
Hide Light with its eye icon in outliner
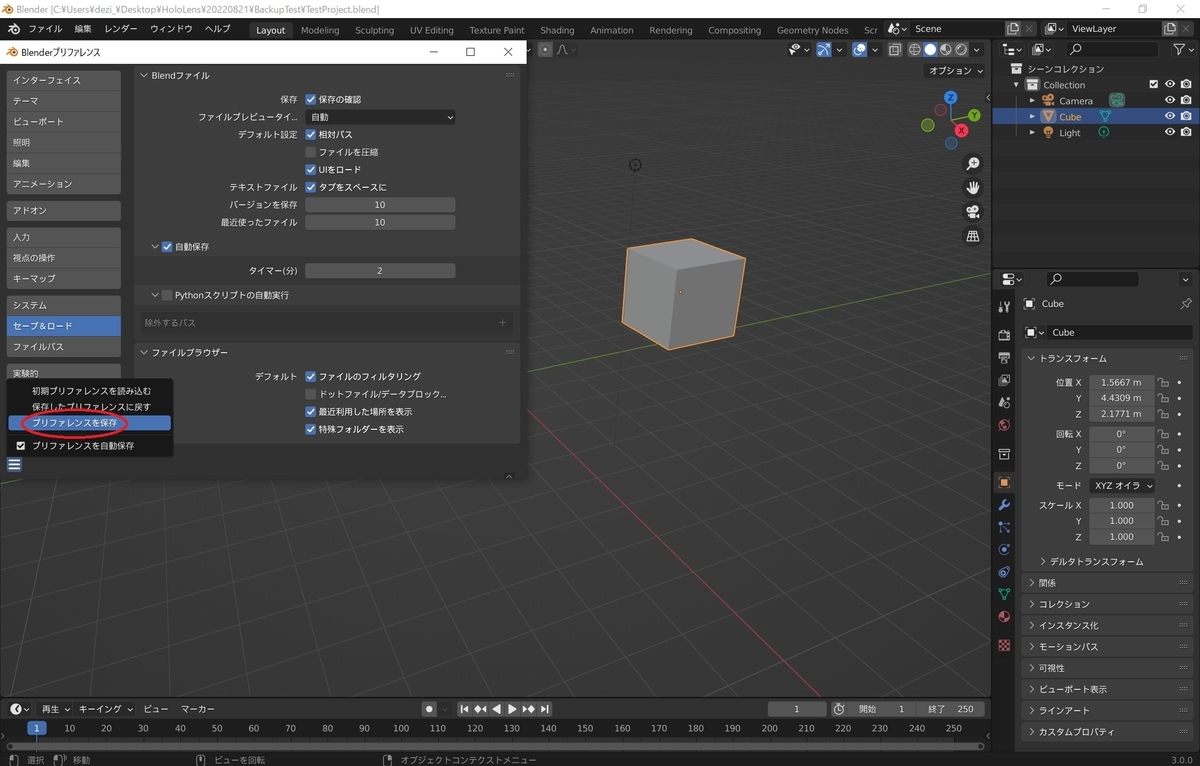click(1169, 133)
